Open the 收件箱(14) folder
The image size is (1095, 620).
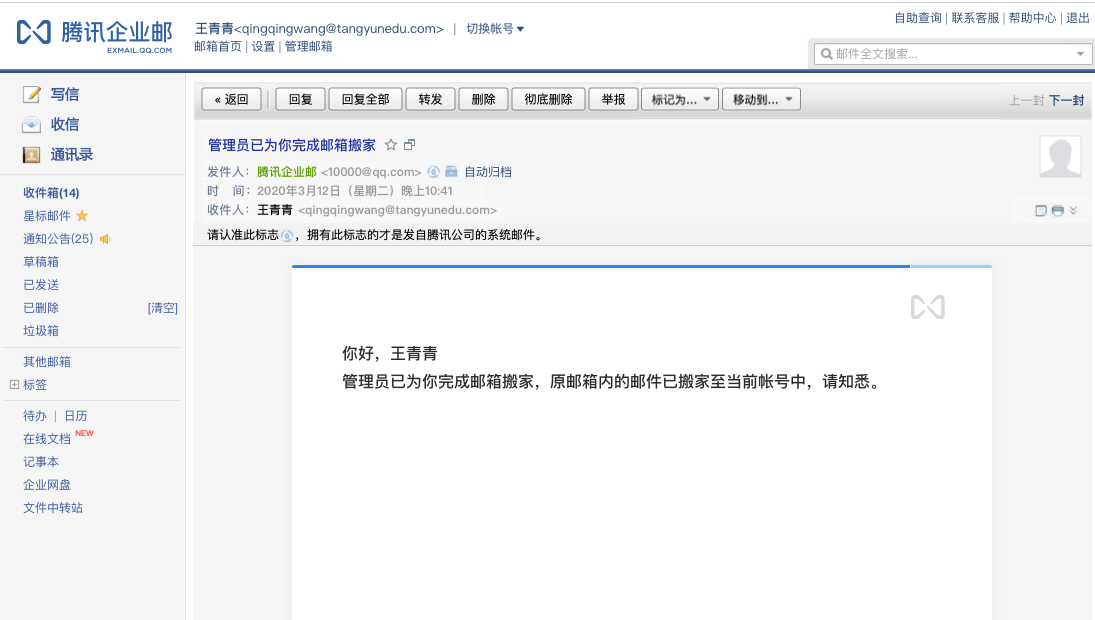click(51, 193)
